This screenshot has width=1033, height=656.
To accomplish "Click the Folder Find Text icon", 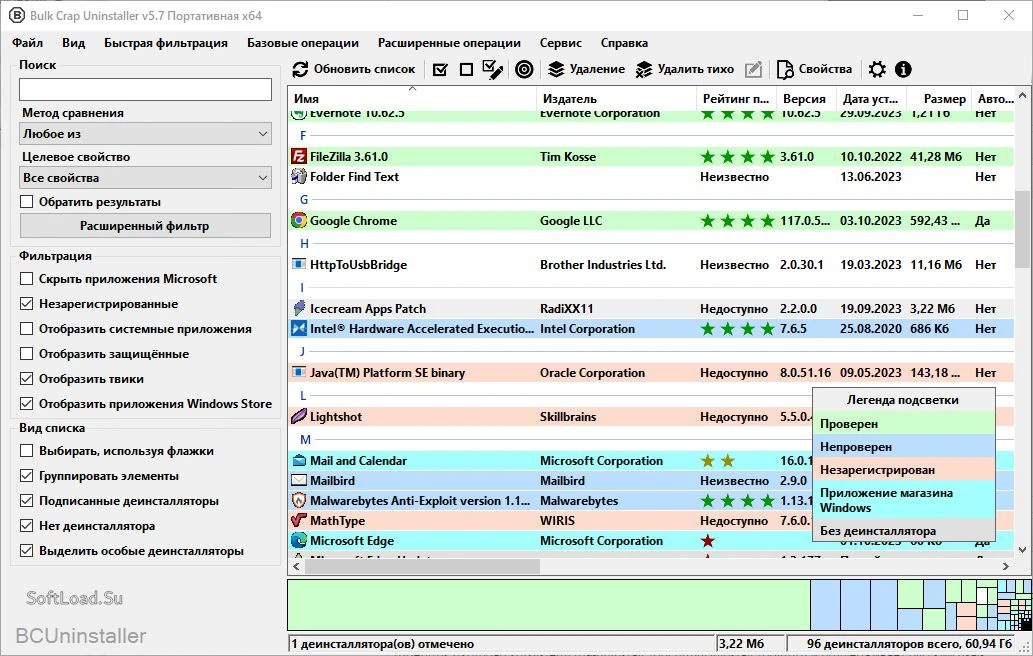I will [x=299, y=177].
